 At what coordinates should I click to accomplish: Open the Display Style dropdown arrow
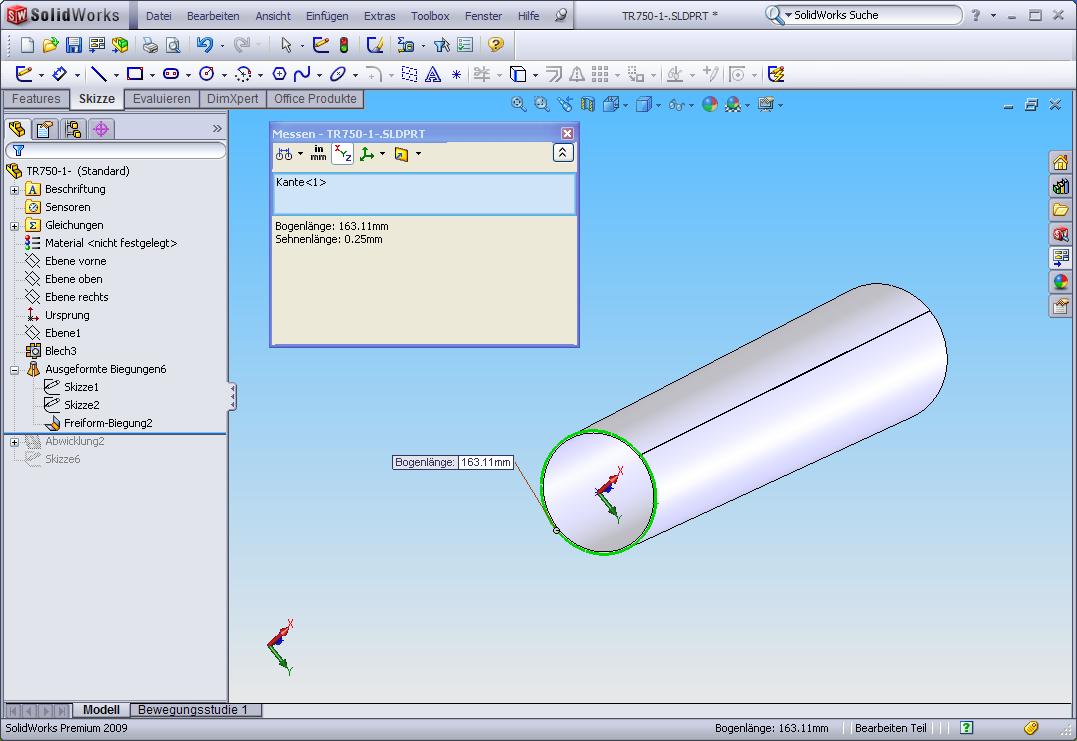click(x=658, y=105)
